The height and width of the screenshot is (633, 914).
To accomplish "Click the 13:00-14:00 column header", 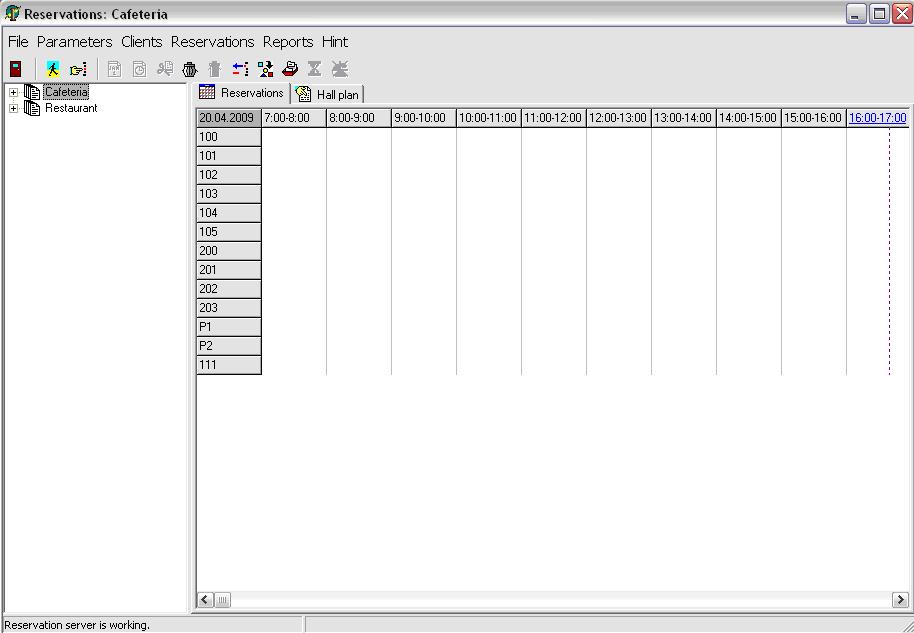I will coord(684,118).
